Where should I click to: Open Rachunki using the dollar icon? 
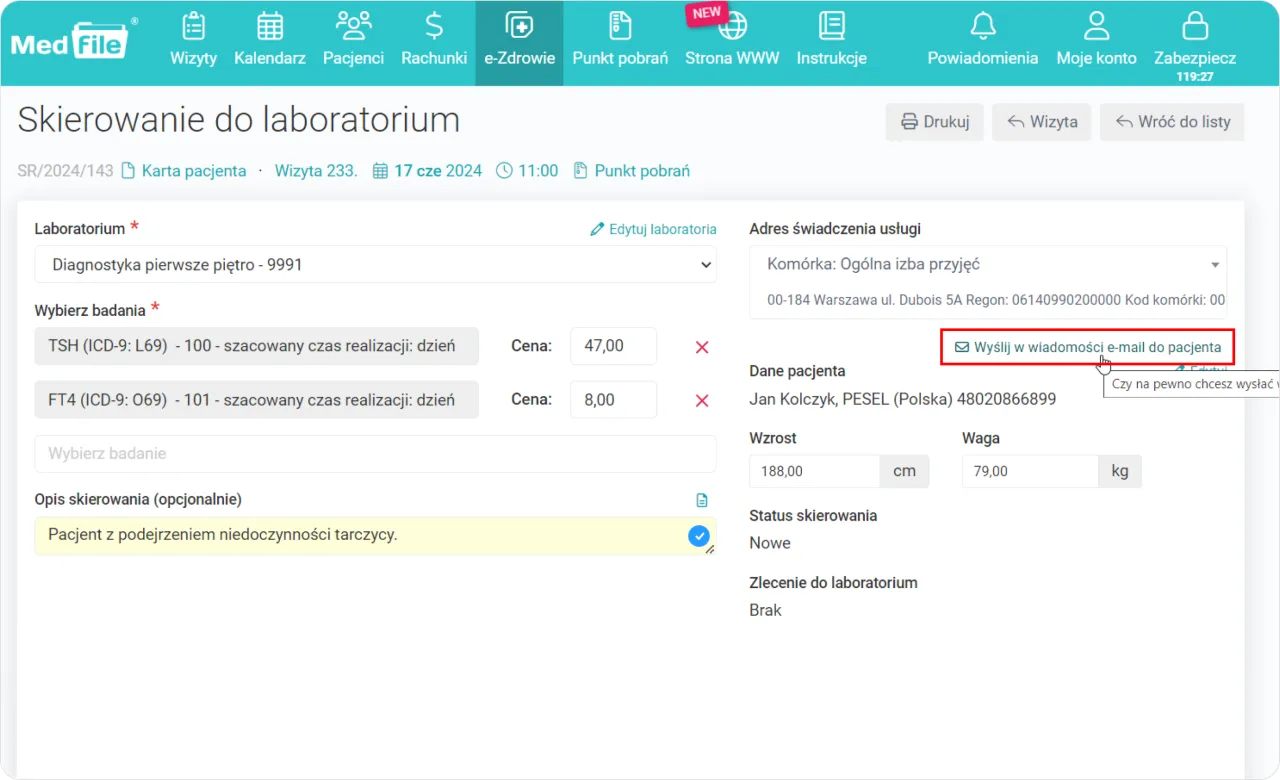click(x=434, y=40)
